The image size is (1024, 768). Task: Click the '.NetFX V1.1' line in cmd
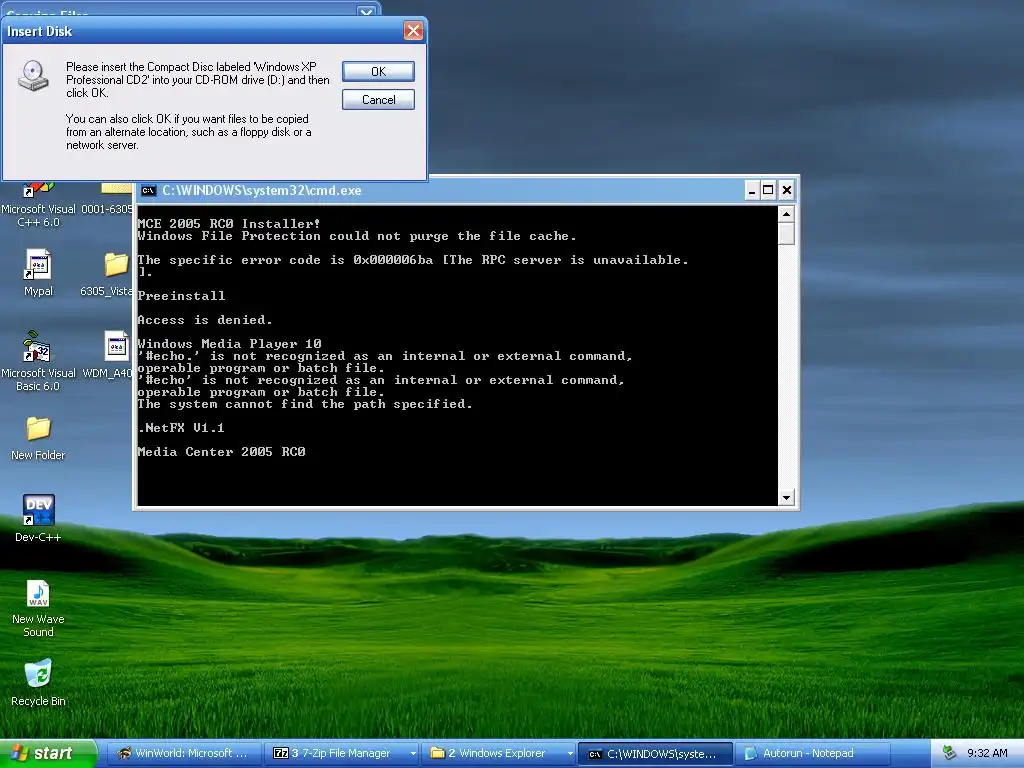point(181,428)
